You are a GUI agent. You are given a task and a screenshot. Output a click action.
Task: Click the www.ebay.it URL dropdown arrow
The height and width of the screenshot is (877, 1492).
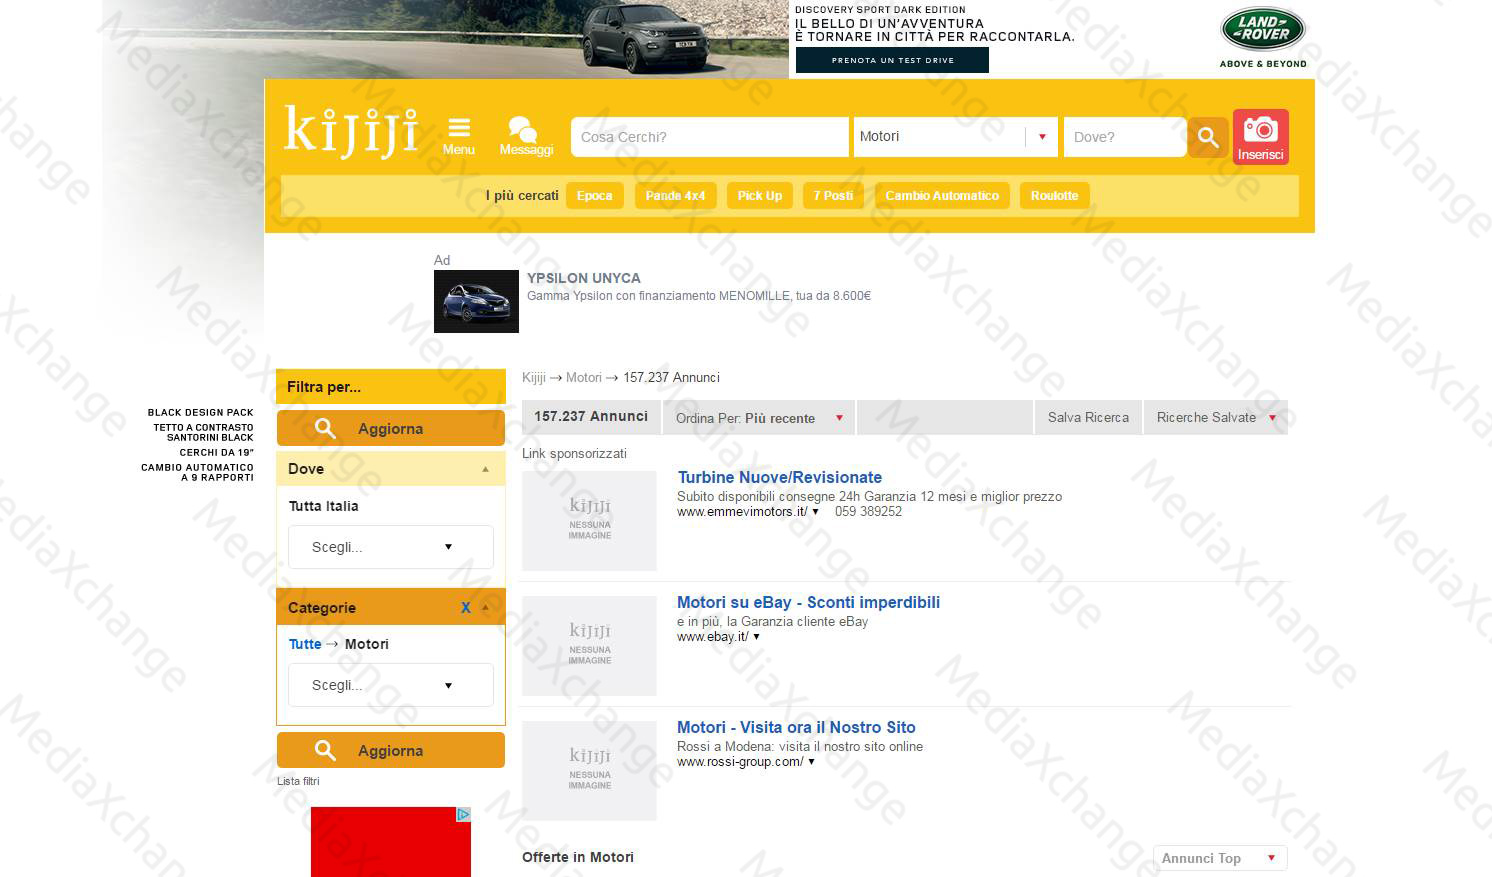[757, 637]
